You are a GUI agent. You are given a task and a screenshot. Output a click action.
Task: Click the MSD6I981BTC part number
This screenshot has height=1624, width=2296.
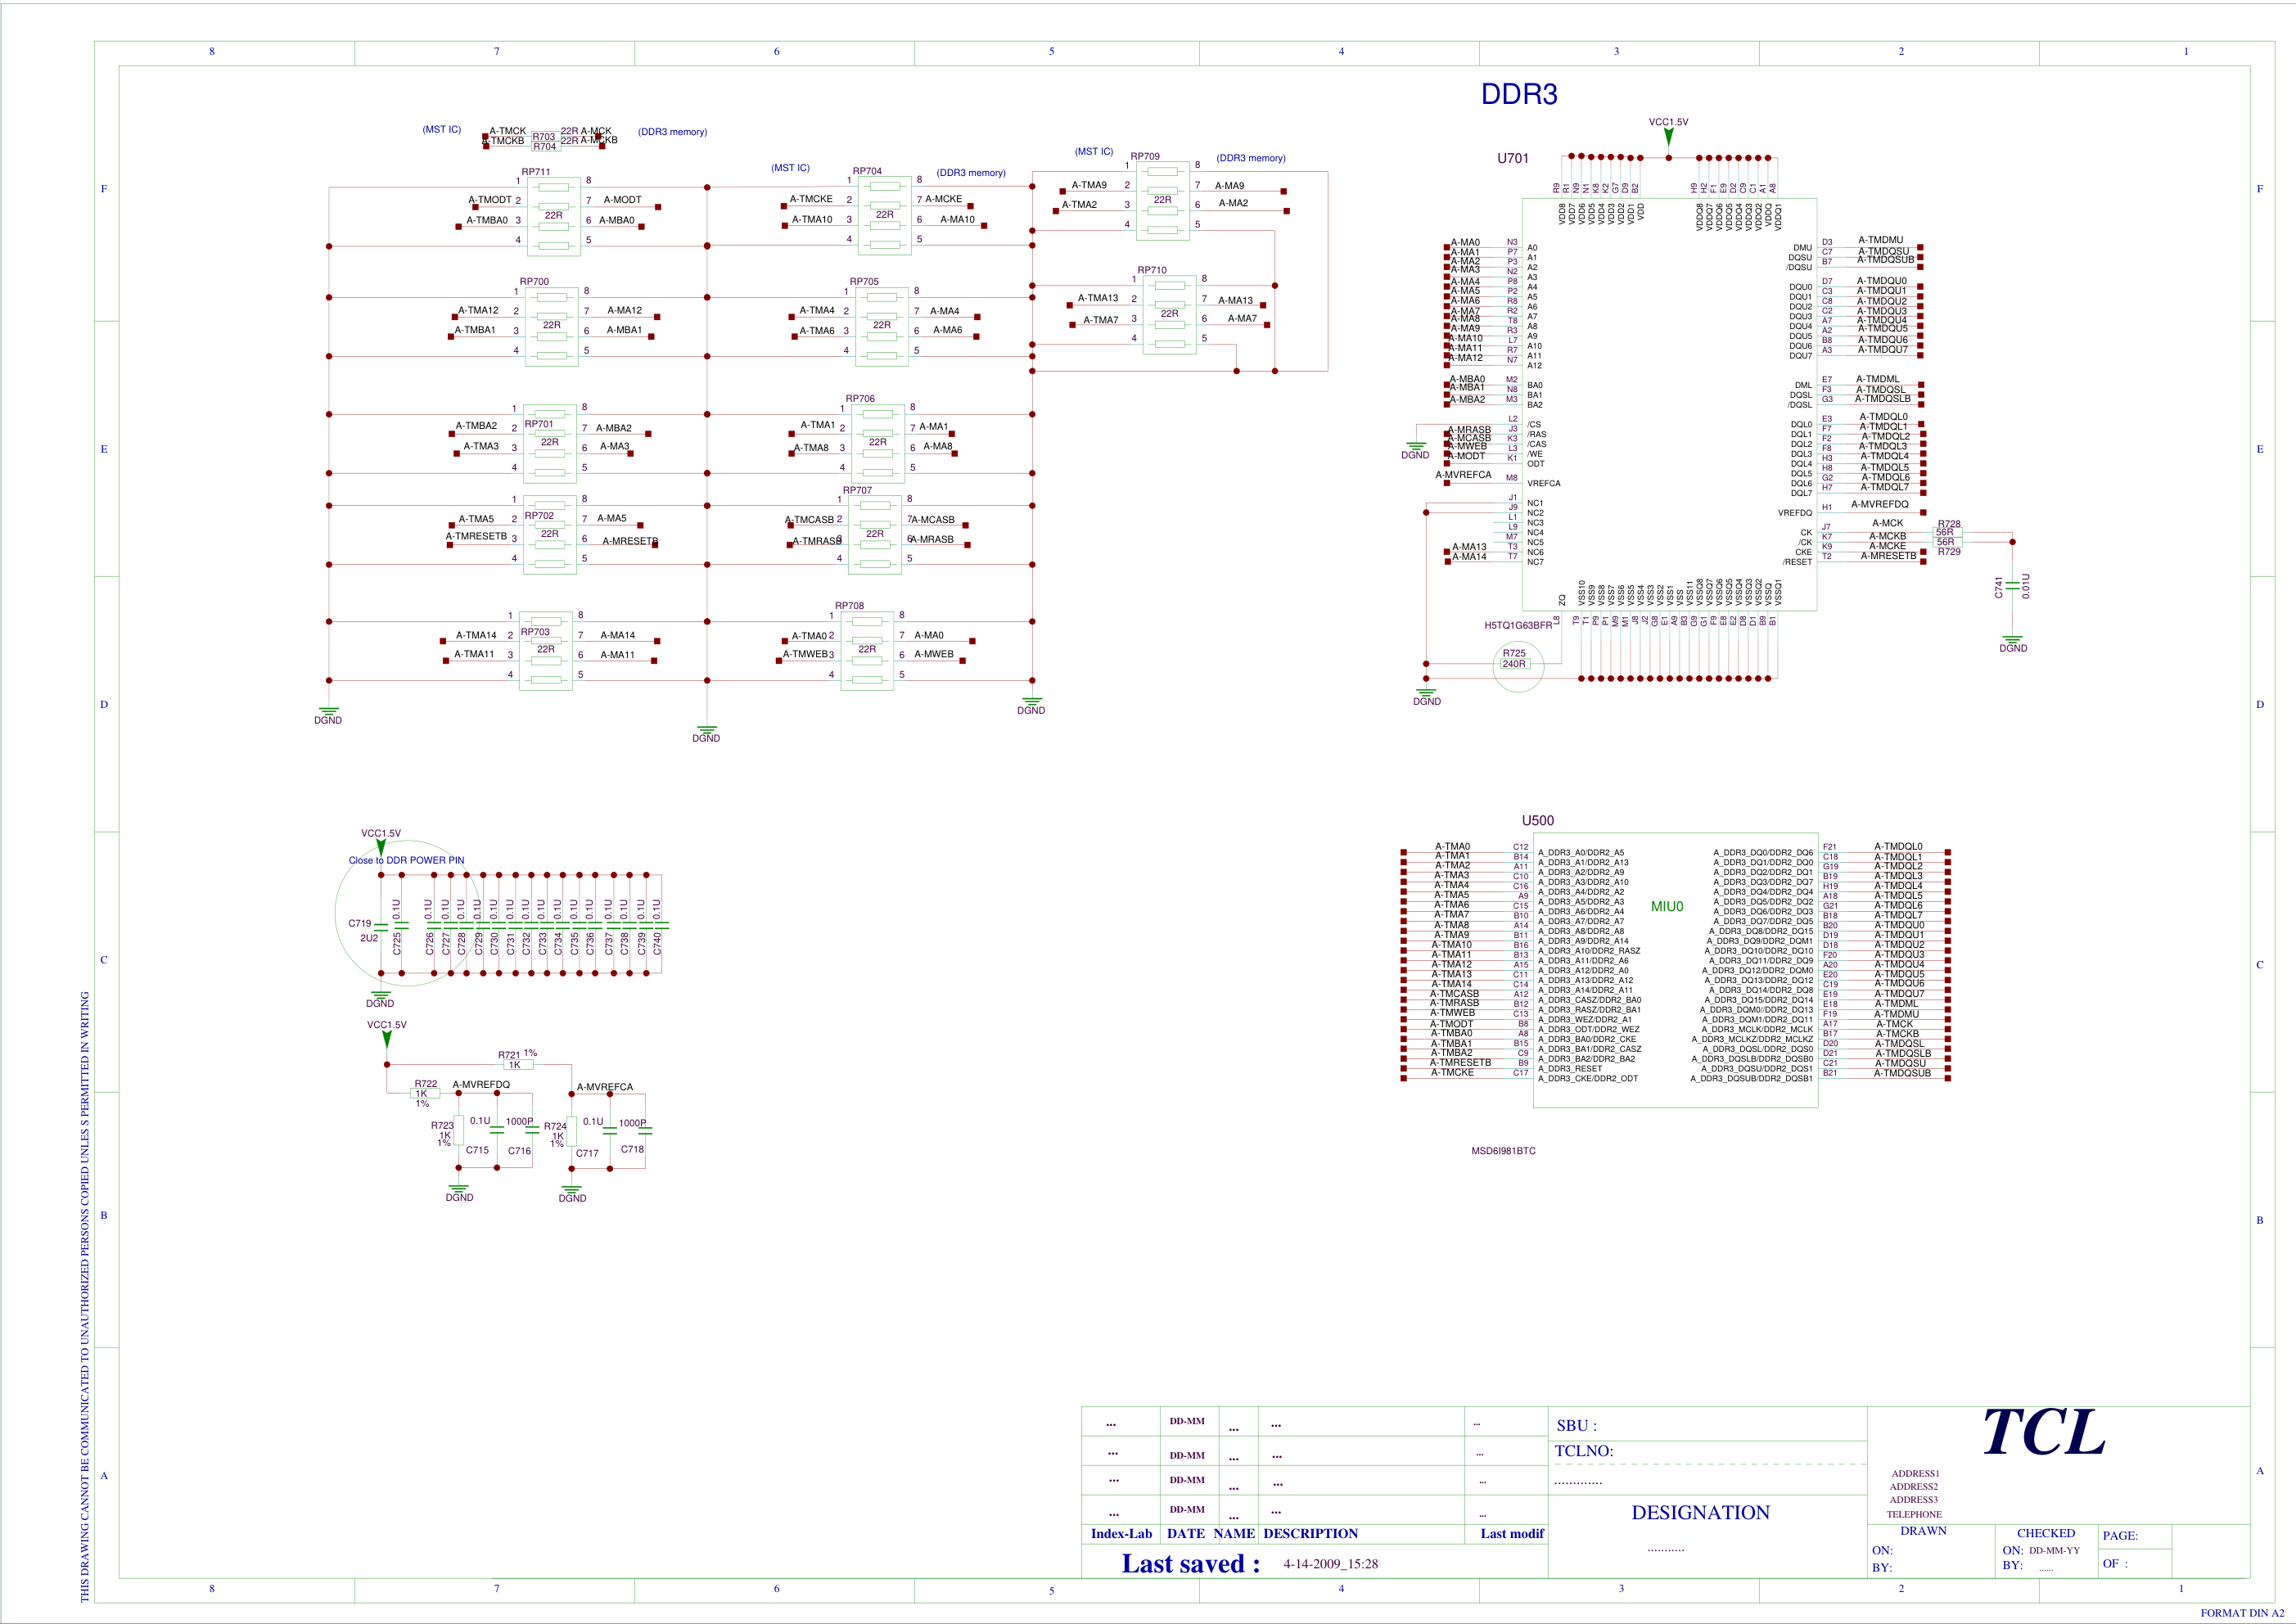tap(1503, 1151)
